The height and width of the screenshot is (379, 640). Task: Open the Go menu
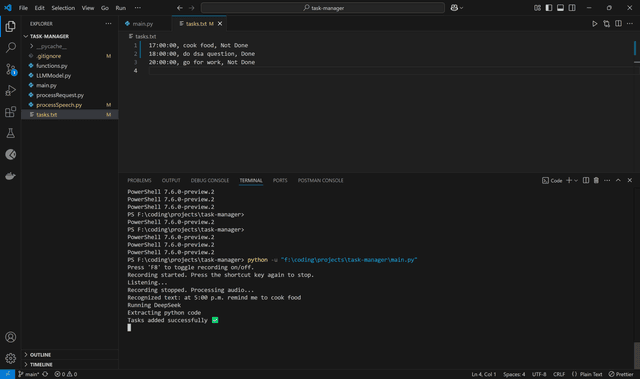(x=105, y=8)
